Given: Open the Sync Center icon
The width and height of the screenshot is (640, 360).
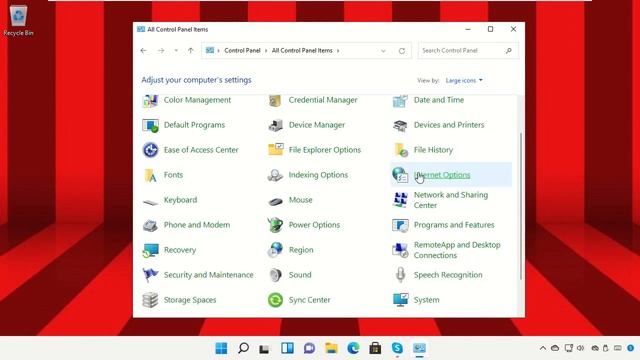Looking at the screenshot, I should (276, 300).
